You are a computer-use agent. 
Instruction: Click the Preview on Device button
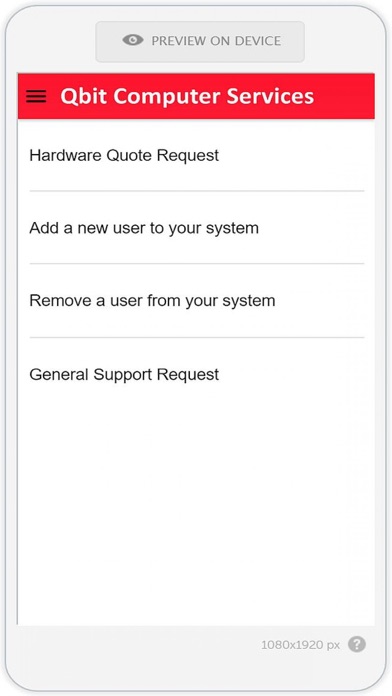pyautogui.click(x=200, y=41)
